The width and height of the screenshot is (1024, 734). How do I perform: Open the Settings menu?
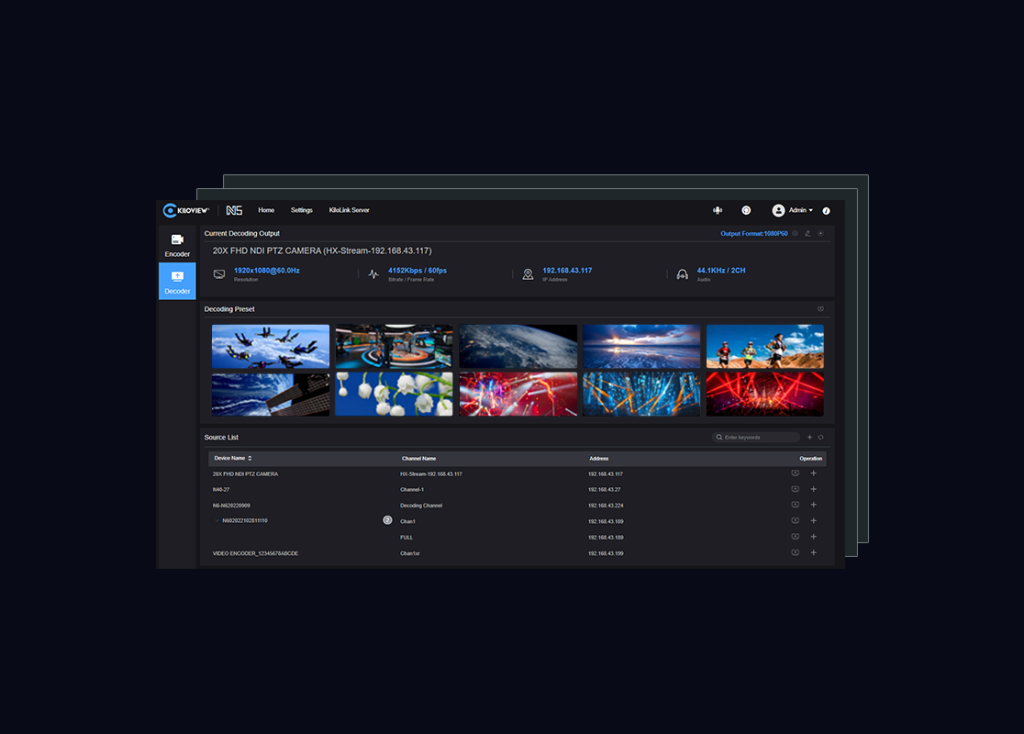click(301, 210)
